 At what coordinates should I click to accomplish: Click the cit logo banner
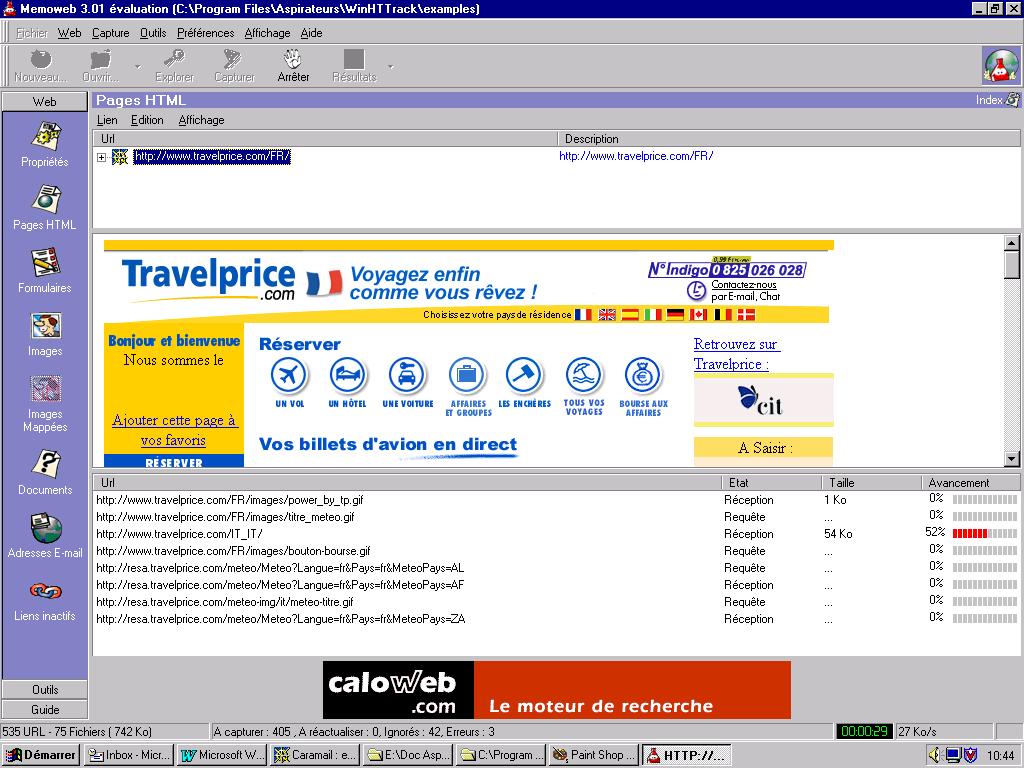click(x=763, y=400)
